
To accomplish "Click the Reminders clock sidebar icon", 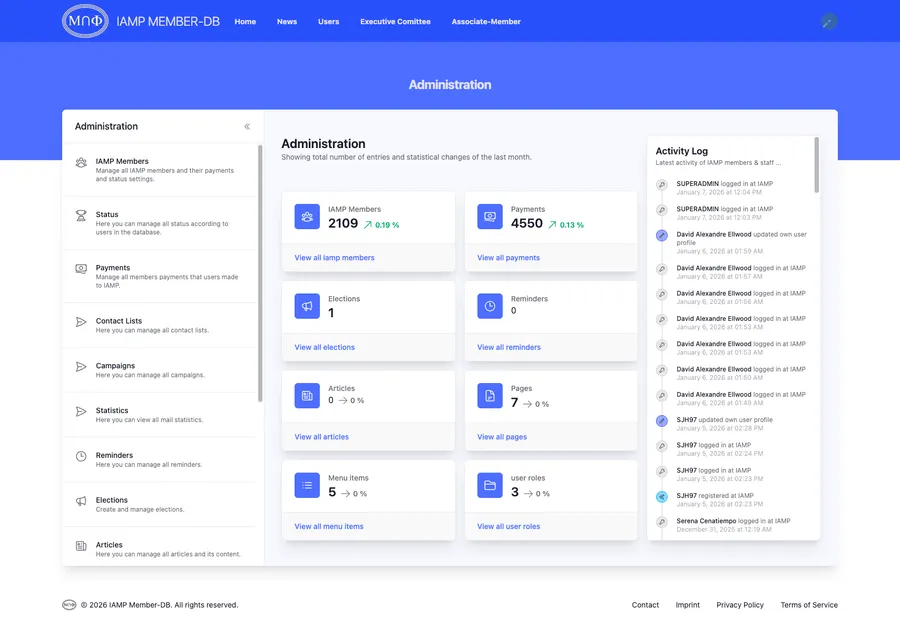I will pyautogui.click(x=81, y=456).
